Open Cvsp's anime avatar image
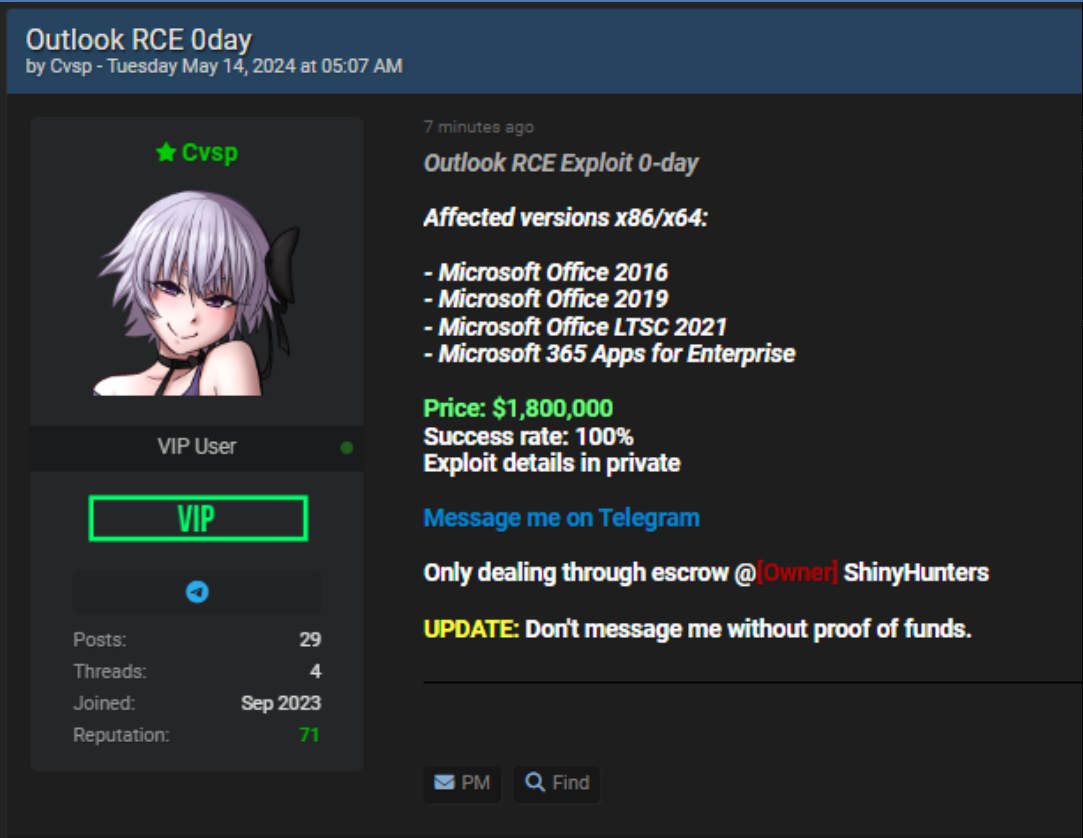The height and width of the screenshot is (838, 1083). [197, 292]
